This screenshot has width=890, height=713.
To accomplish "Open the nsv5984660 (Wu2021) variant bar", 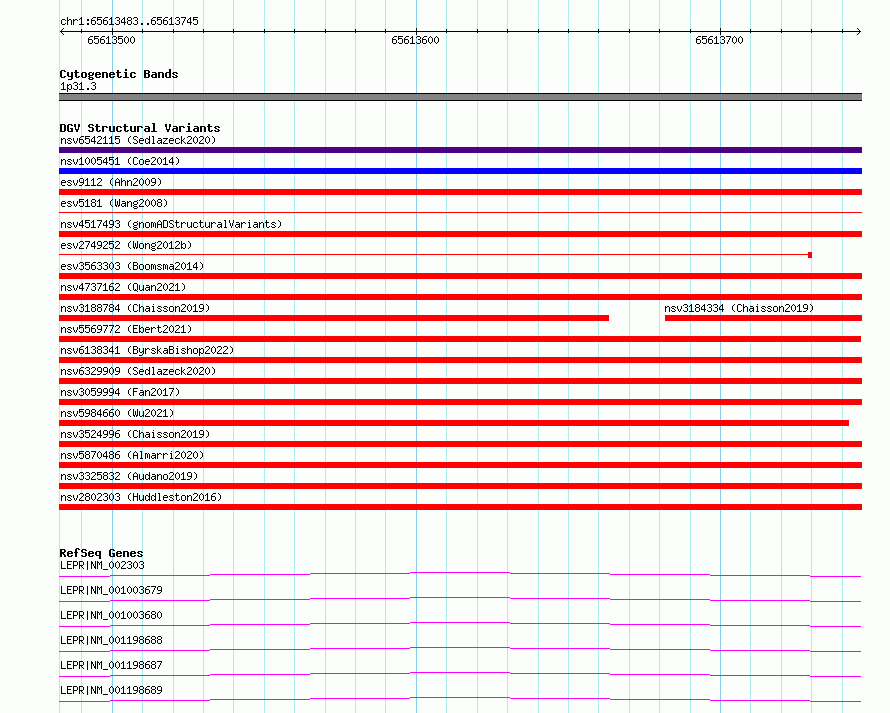I will coord(454,423).
